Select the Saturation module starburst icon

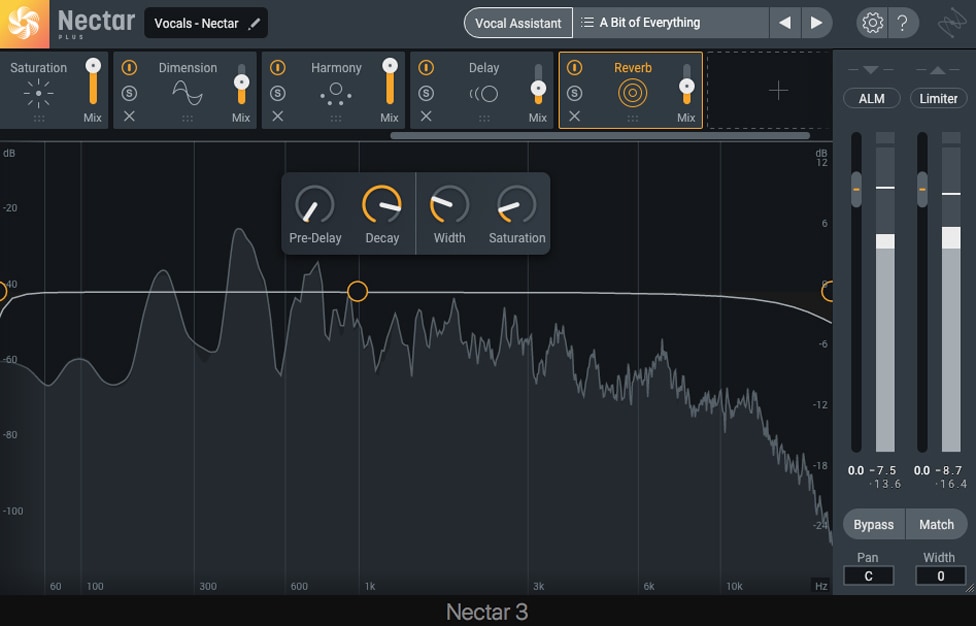point(39,93)
